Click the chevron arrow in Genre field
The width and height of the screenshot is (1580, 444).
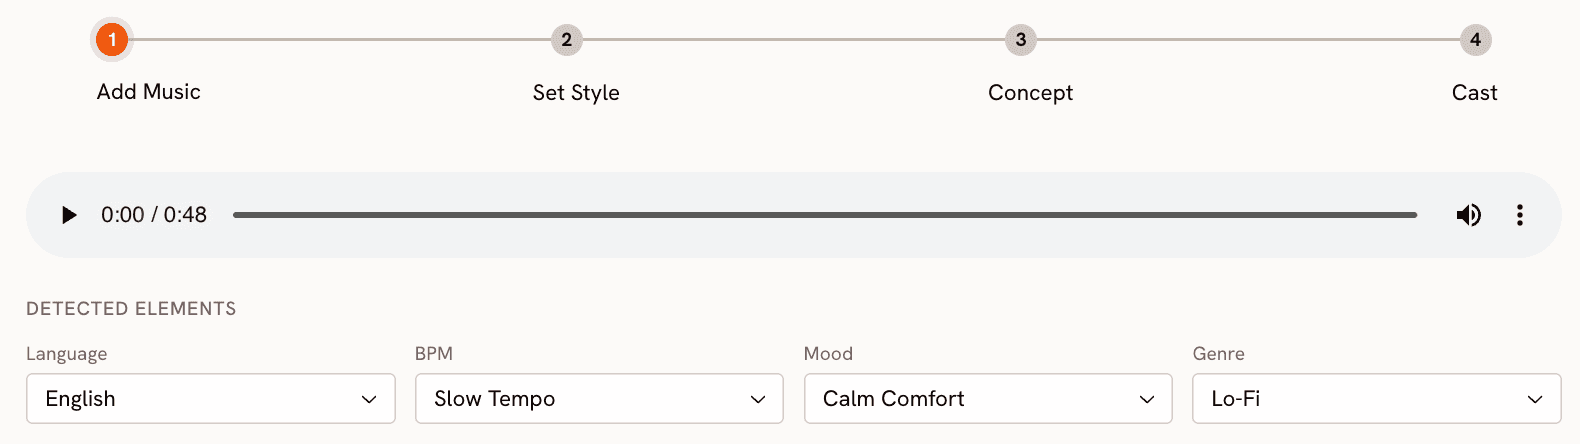pos(1535,400)
